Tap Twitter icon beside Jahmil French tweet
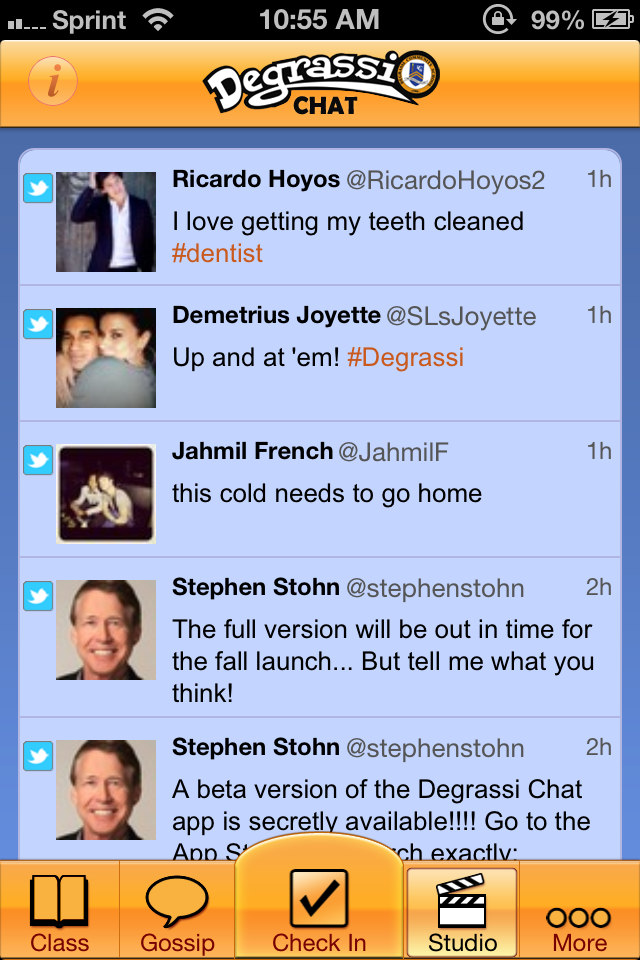The width and height of the screenshot is (640, 960). [x=38, y=460]
